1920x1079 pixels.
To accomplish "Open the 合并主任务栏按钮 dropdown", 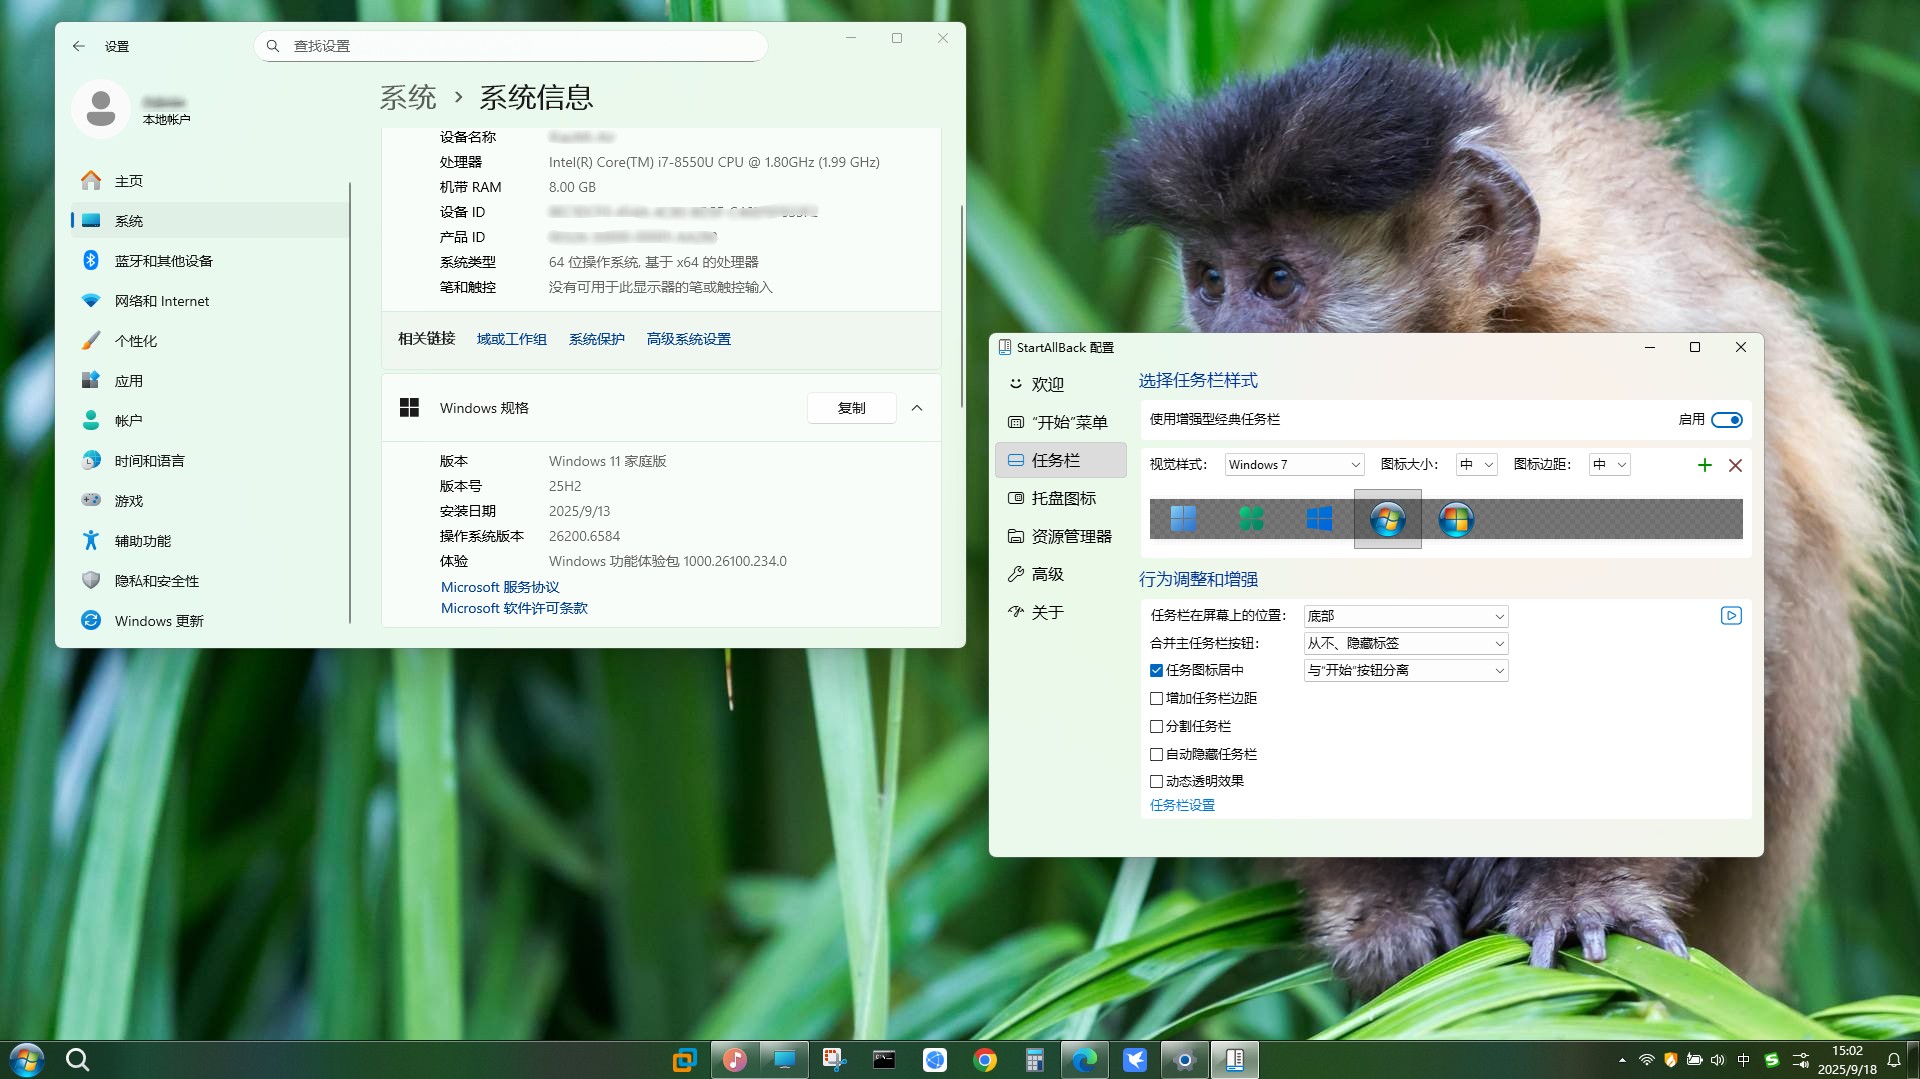I will coord(1406,643).
